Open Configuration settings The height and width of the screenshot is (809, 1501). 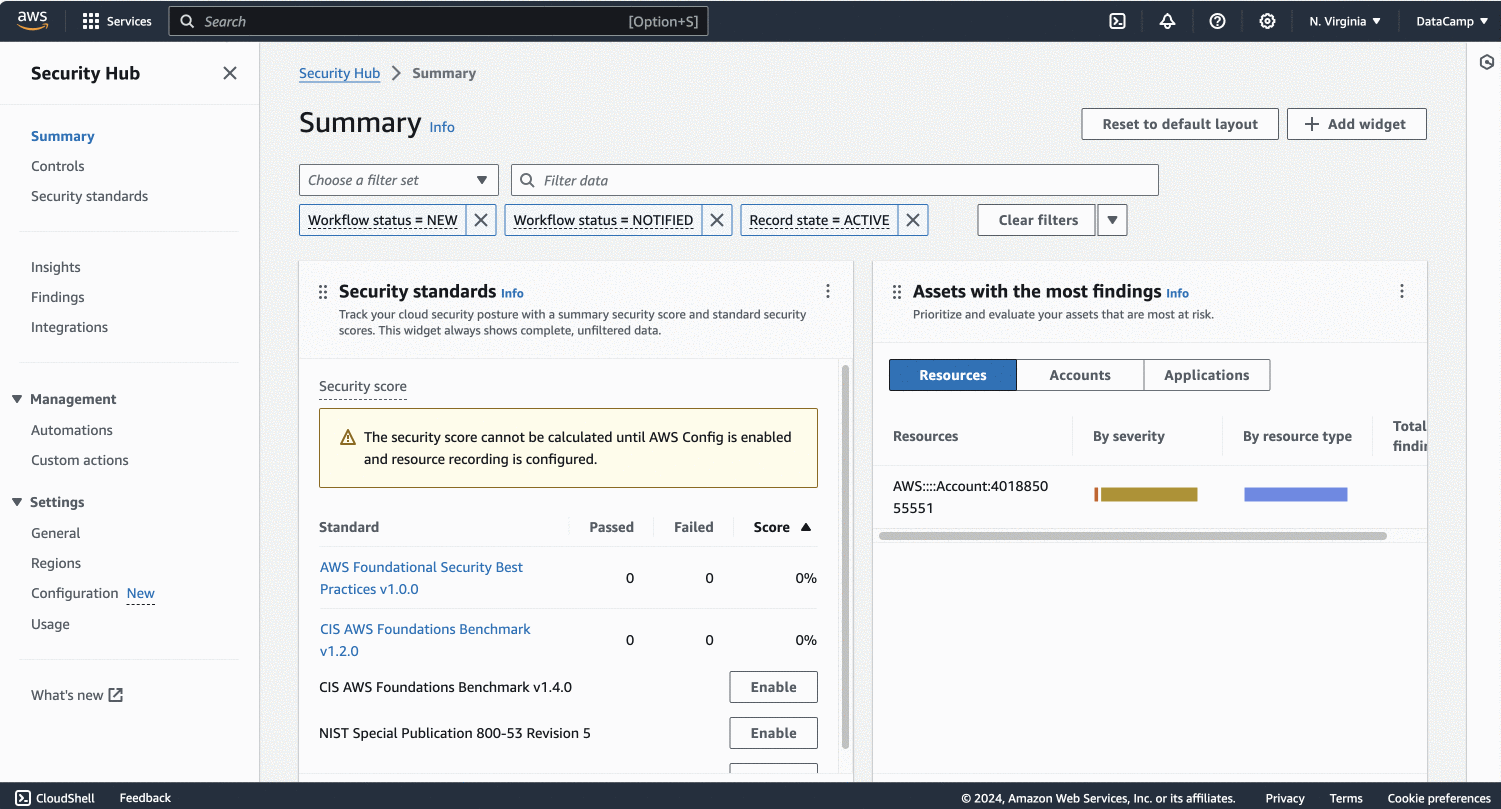pos(75,593)
